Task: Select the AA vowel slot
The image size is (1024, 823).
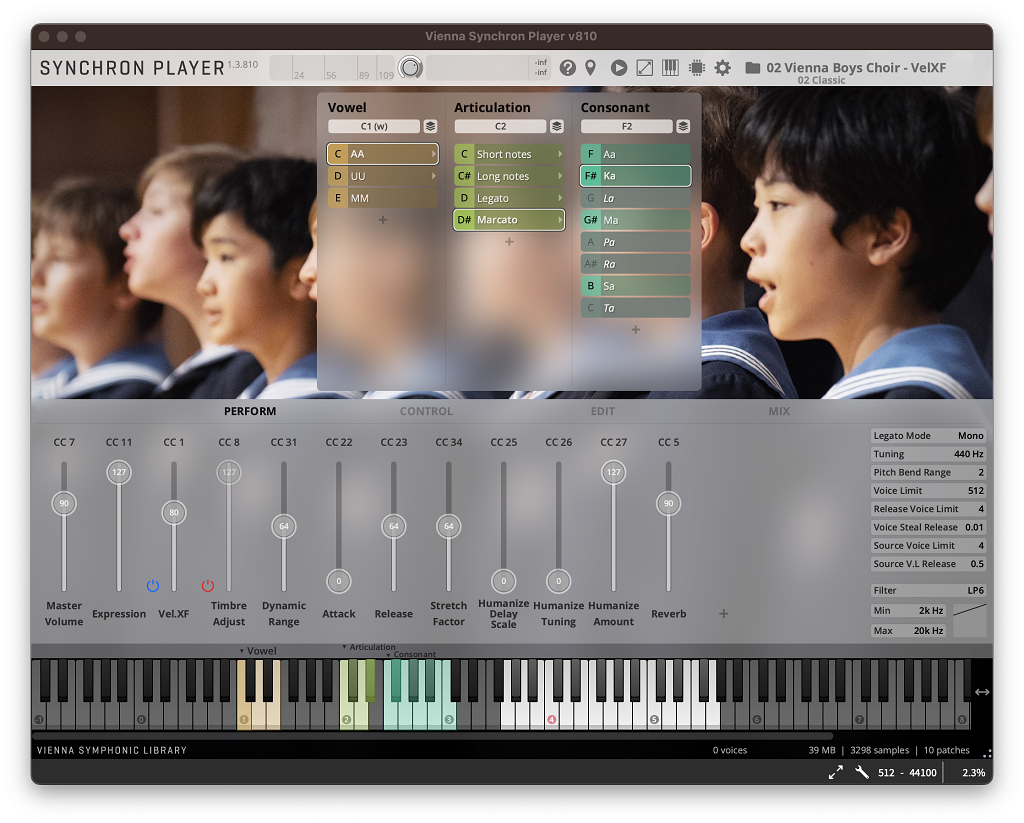Action: coord(383,153)
